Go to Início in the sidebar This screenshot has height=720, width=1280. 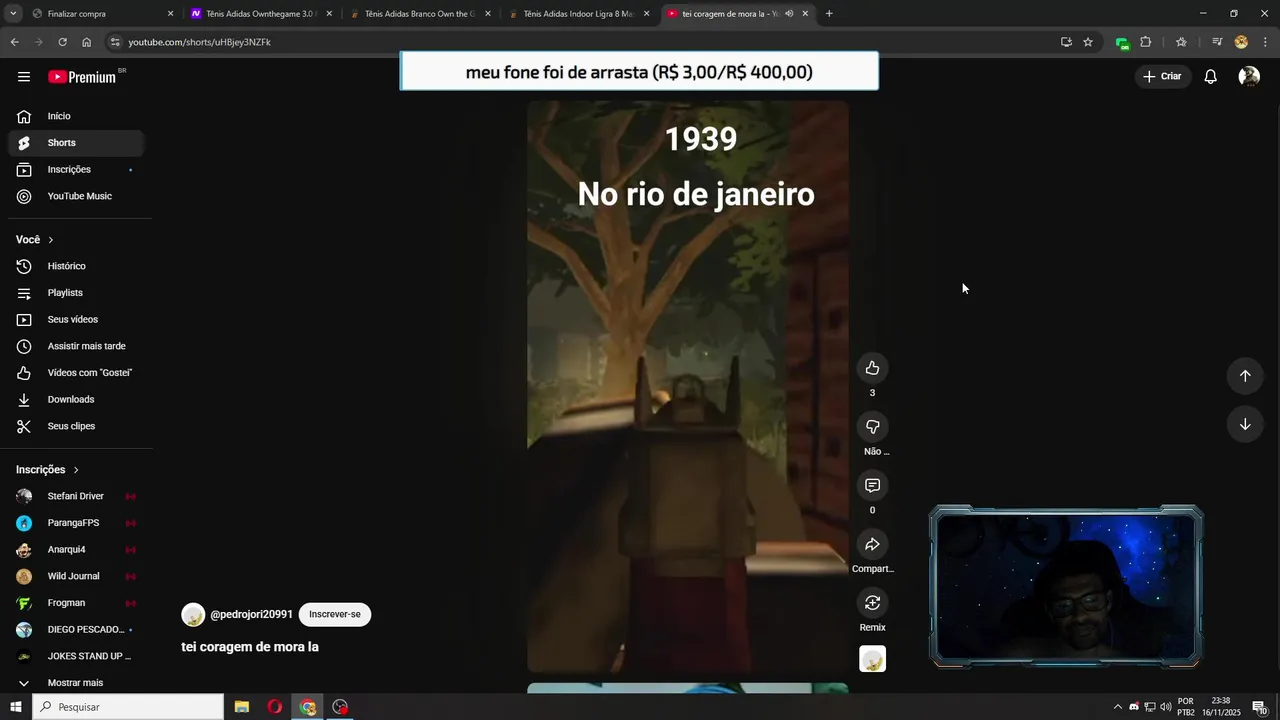point(76,116)
